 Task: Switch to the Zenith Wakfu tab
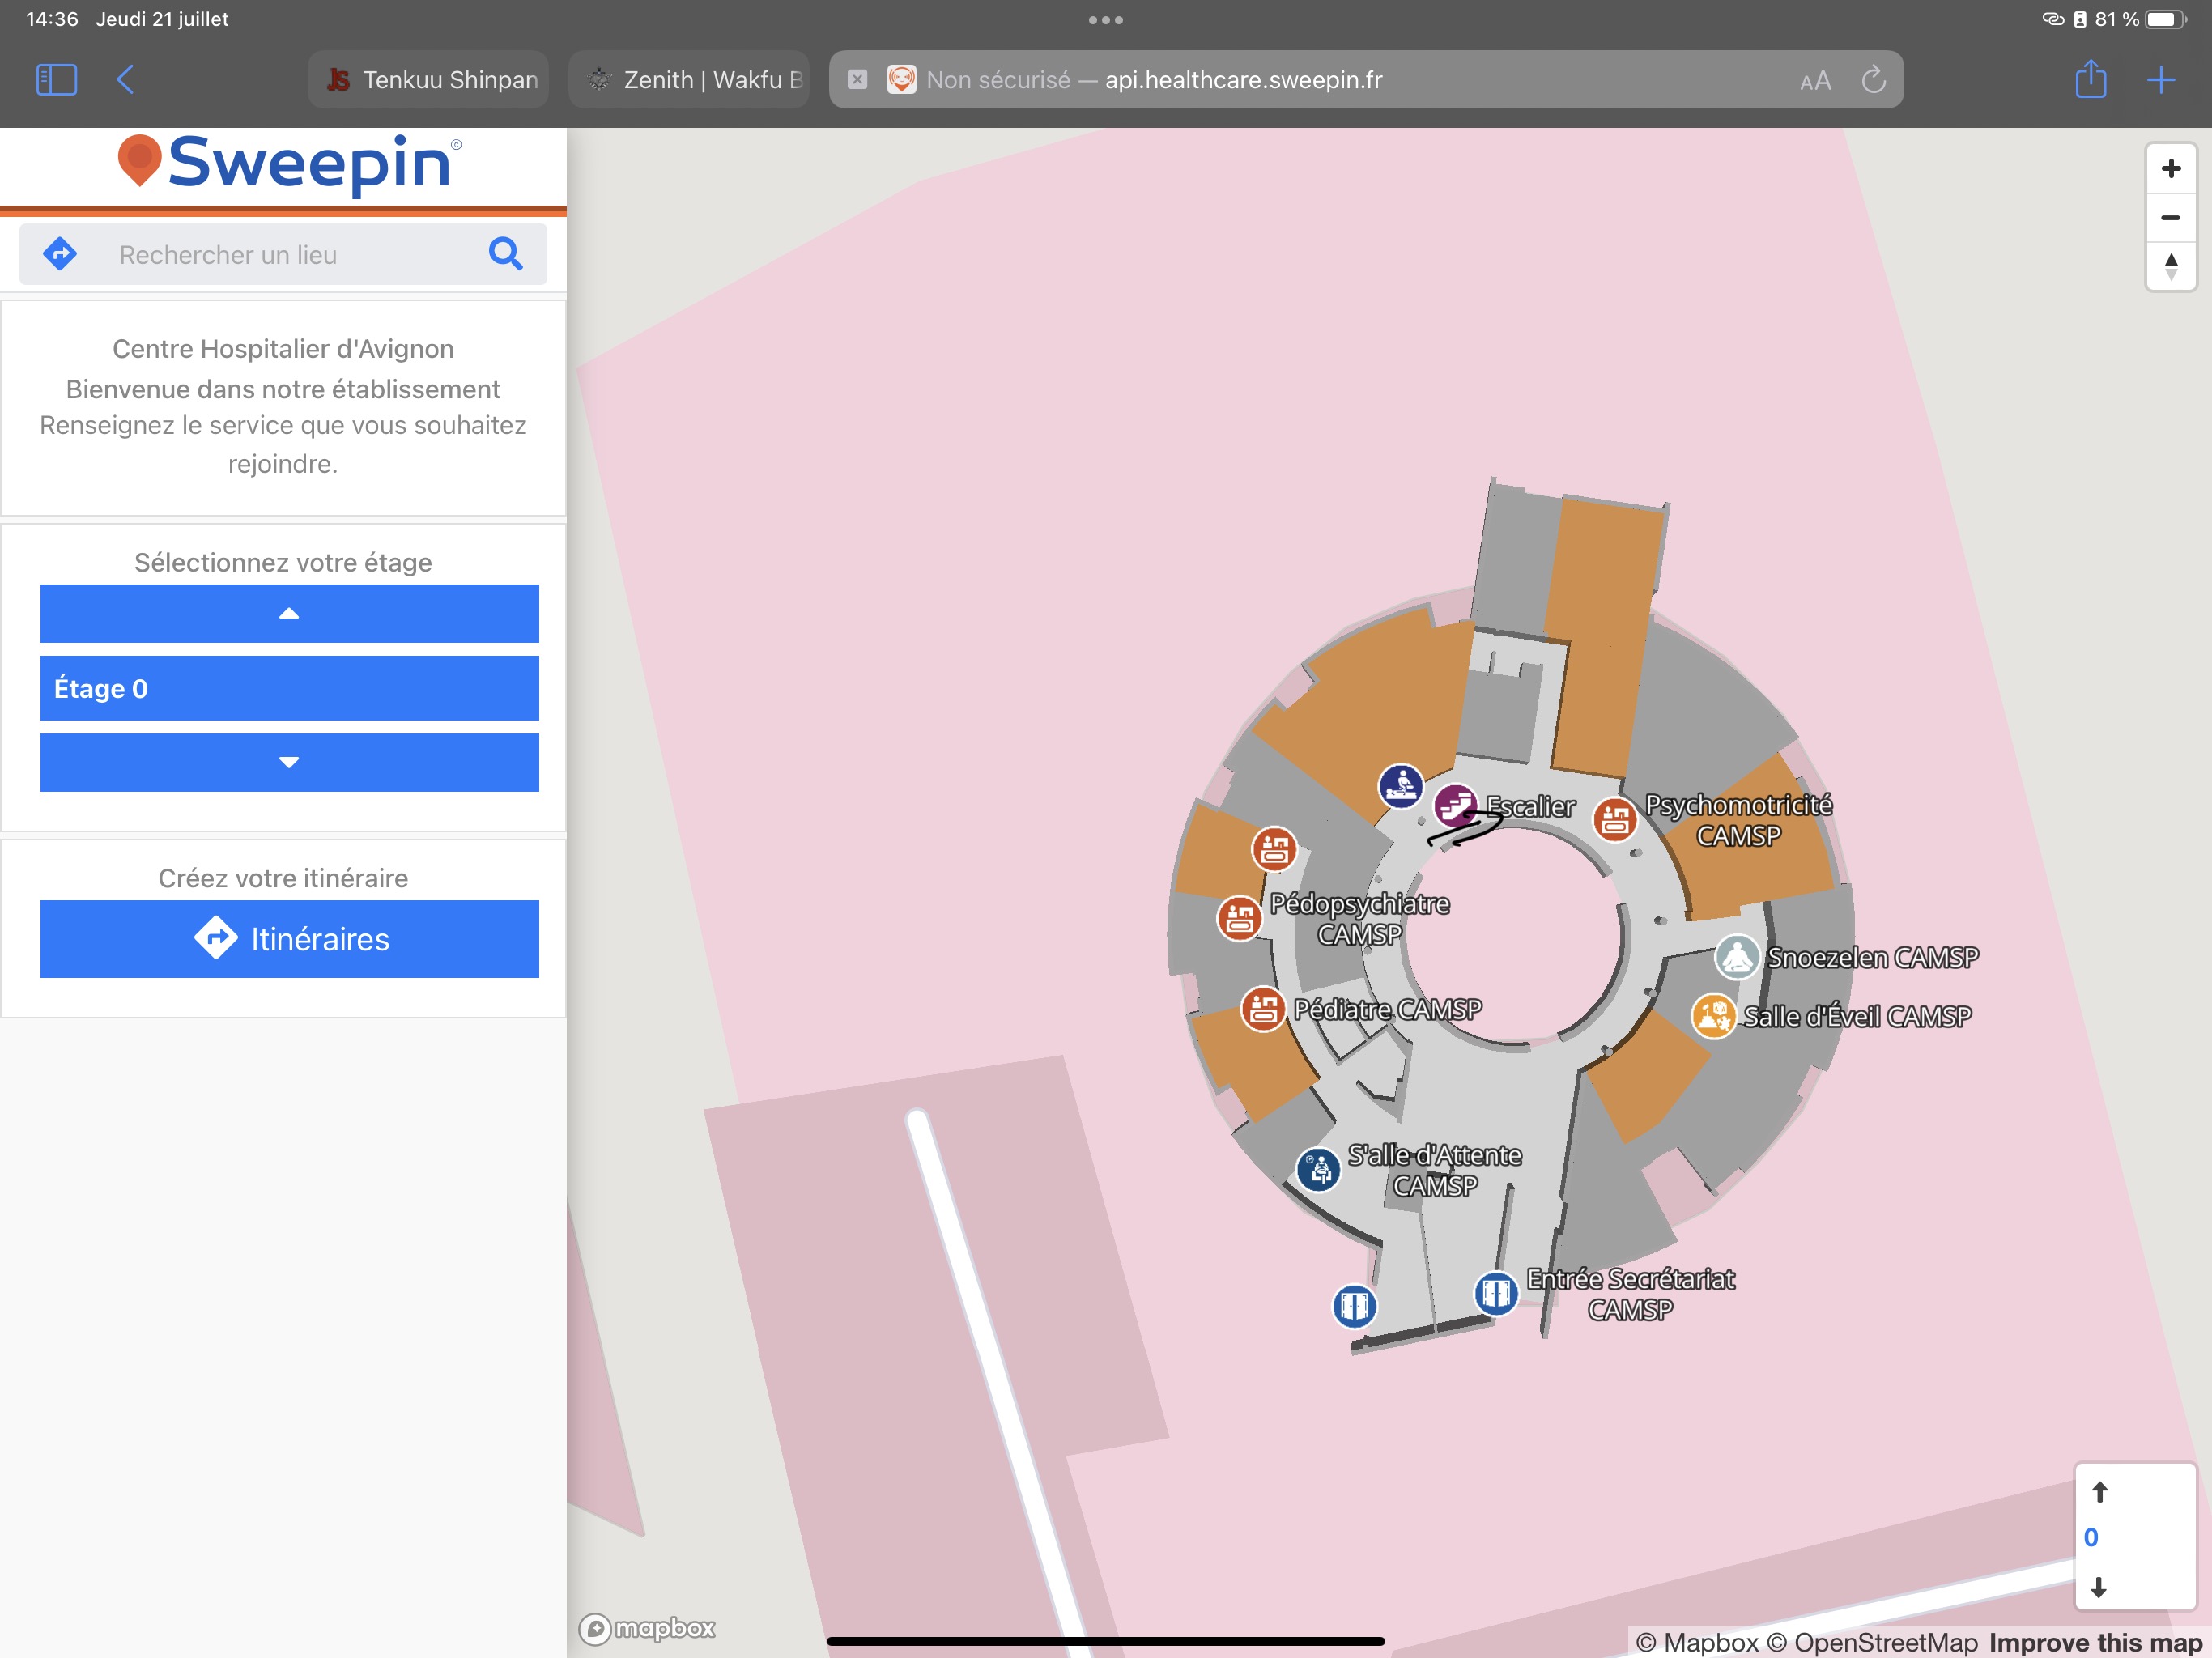tap(690, 80)
